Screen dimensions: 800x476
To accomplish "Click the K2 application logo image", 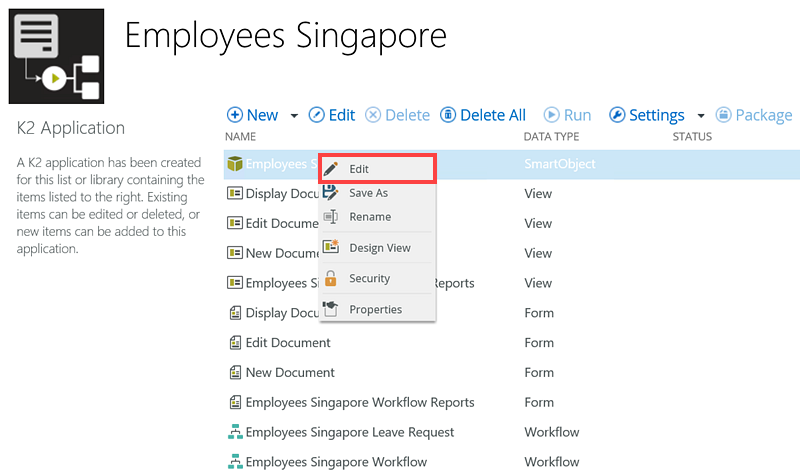I will point(56,56).
